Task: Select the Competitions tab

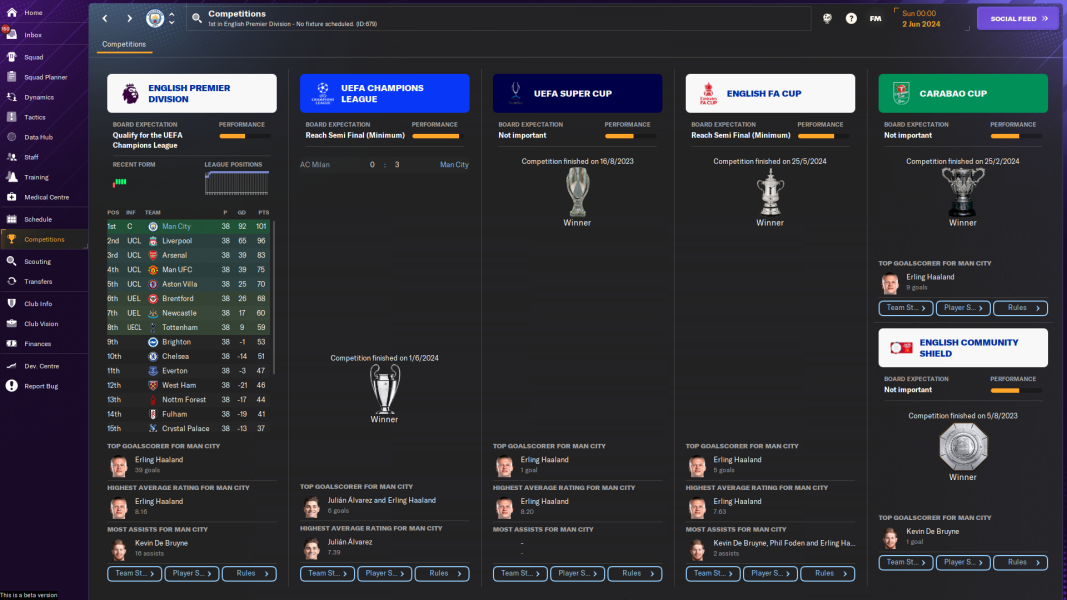Action: (x=124, y=44)
